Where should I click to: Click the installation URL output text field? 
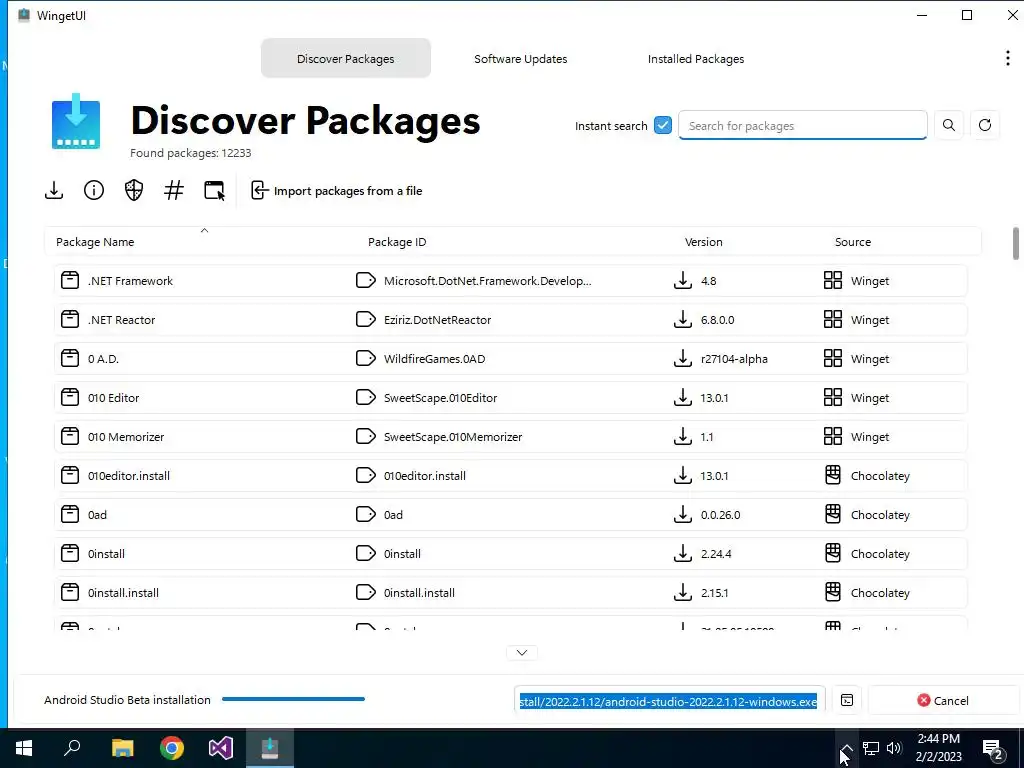(669, 701)
